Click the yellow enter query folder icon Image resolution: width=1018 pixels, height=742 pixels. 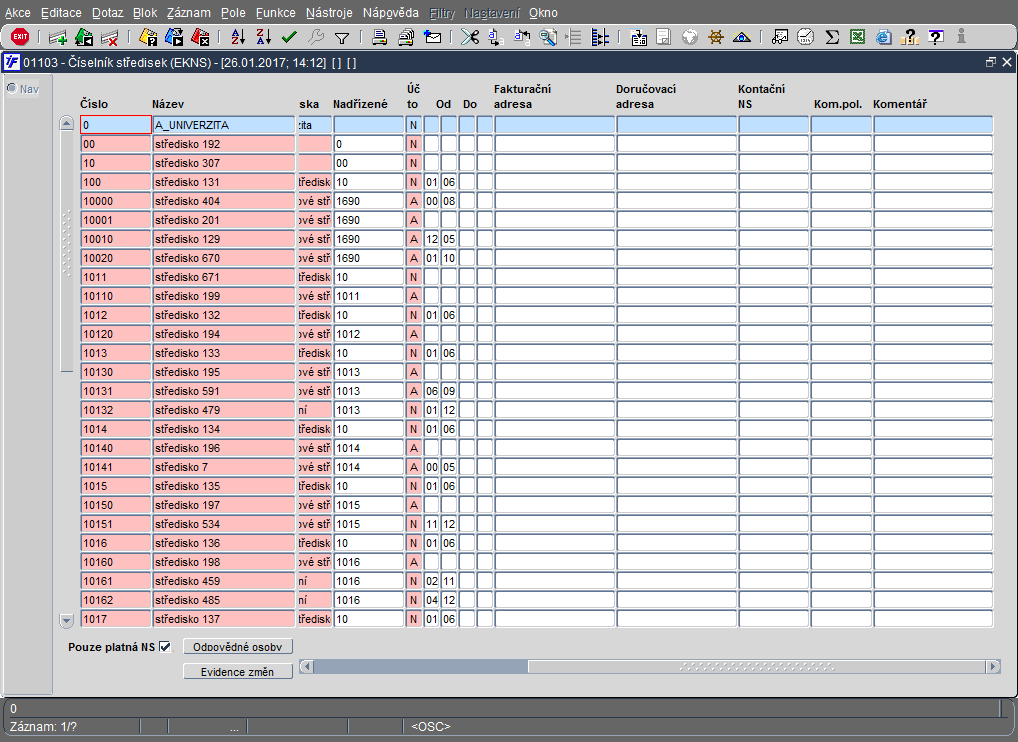coord(148,38)
